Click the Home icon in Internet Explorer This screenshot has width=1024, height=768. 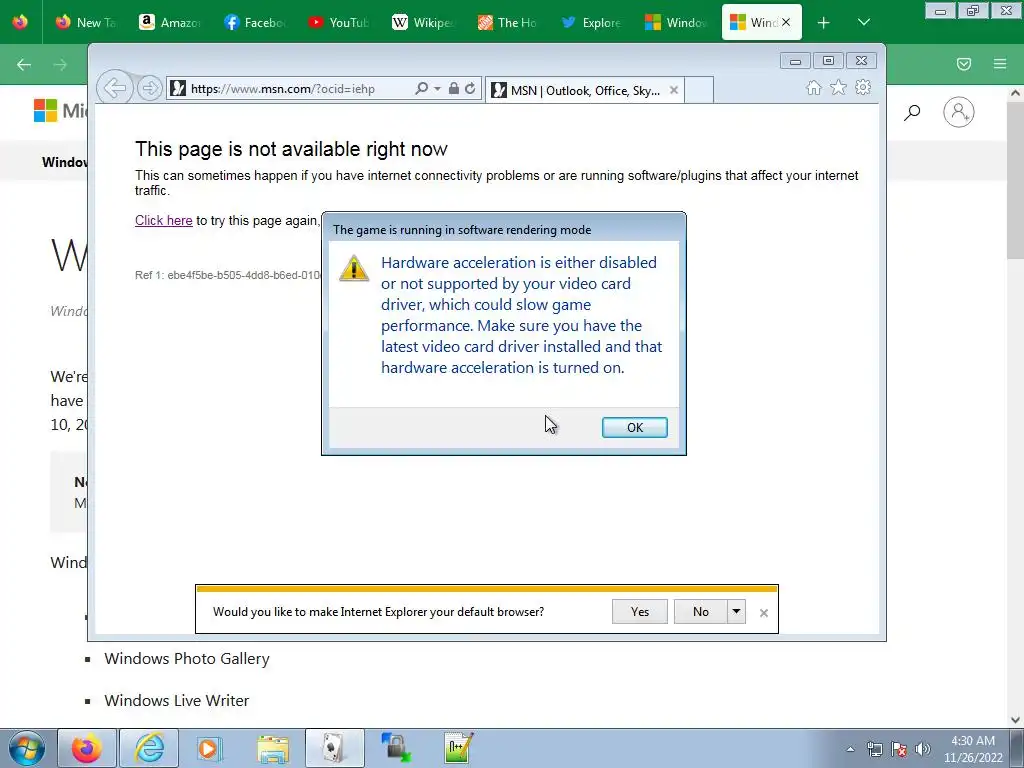coord(814,88)
